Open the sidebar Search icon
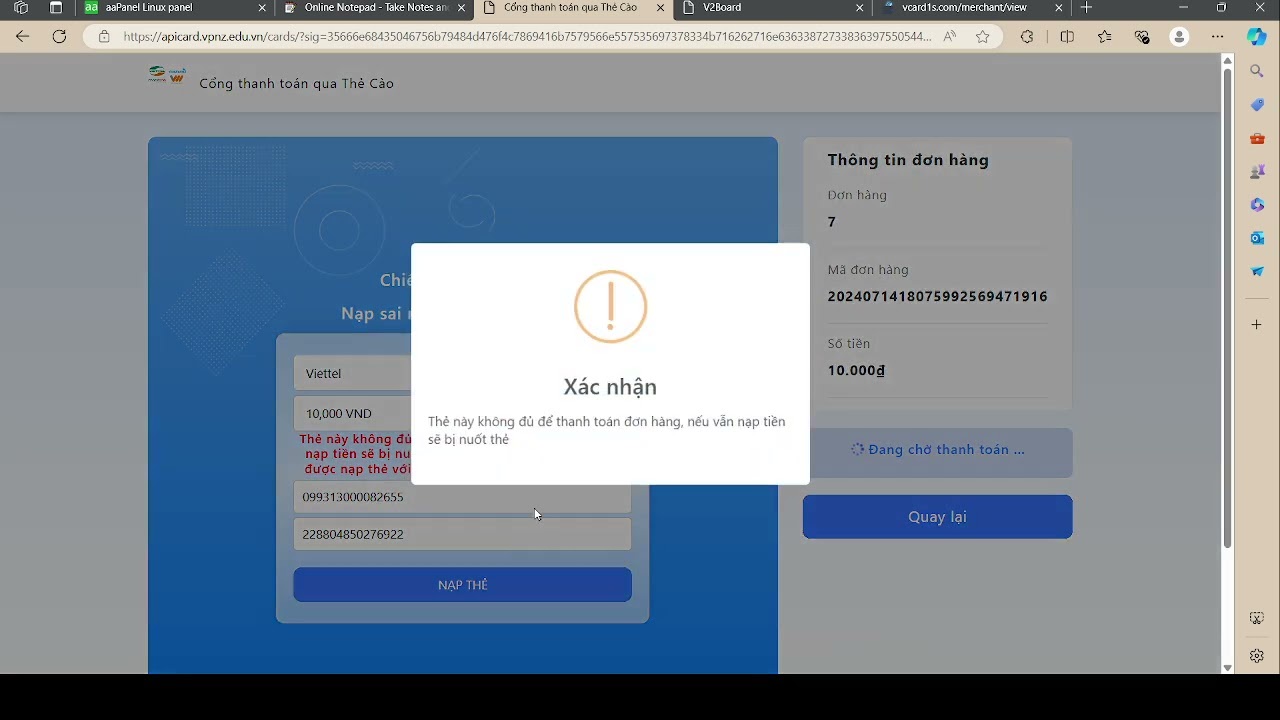The height and width of the screenshot is (720, 1280). (1257, 71)
